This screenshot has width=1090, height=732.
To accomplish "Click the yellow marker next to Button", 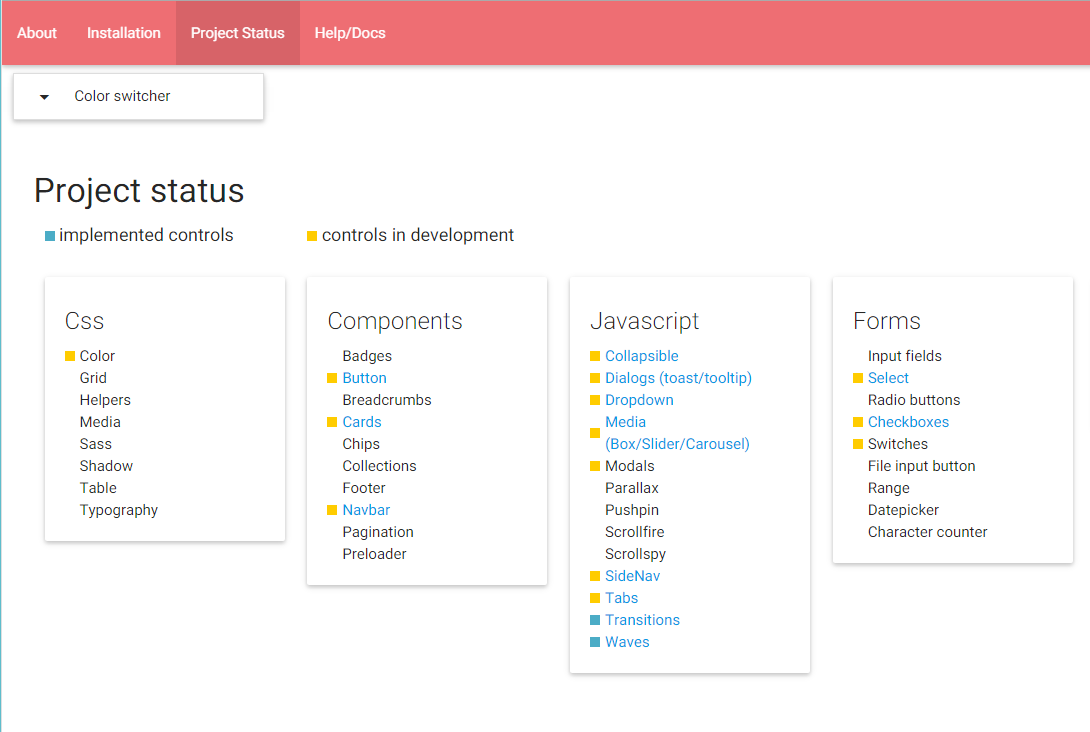I will pyautogui.click(x=332, y=378).
